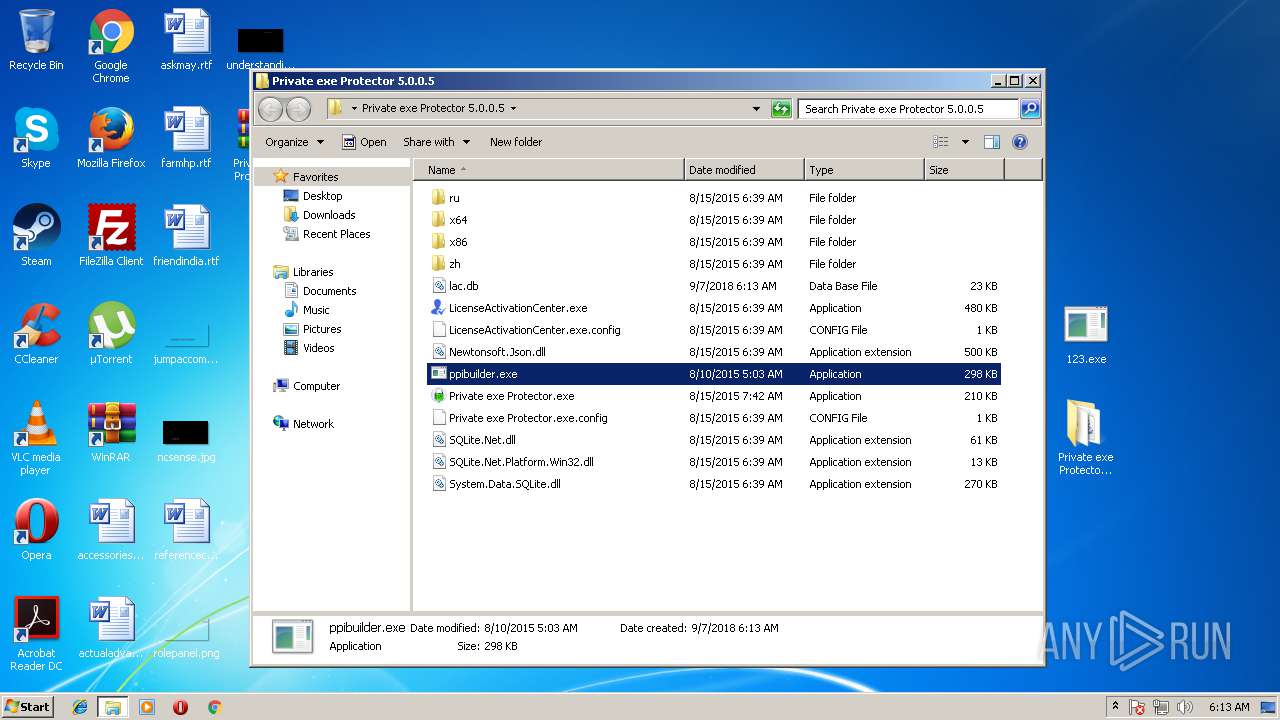Viewport: 1280px width, 720px height.
Task: Show hidden system tray icons
Action: (1115, 707)
